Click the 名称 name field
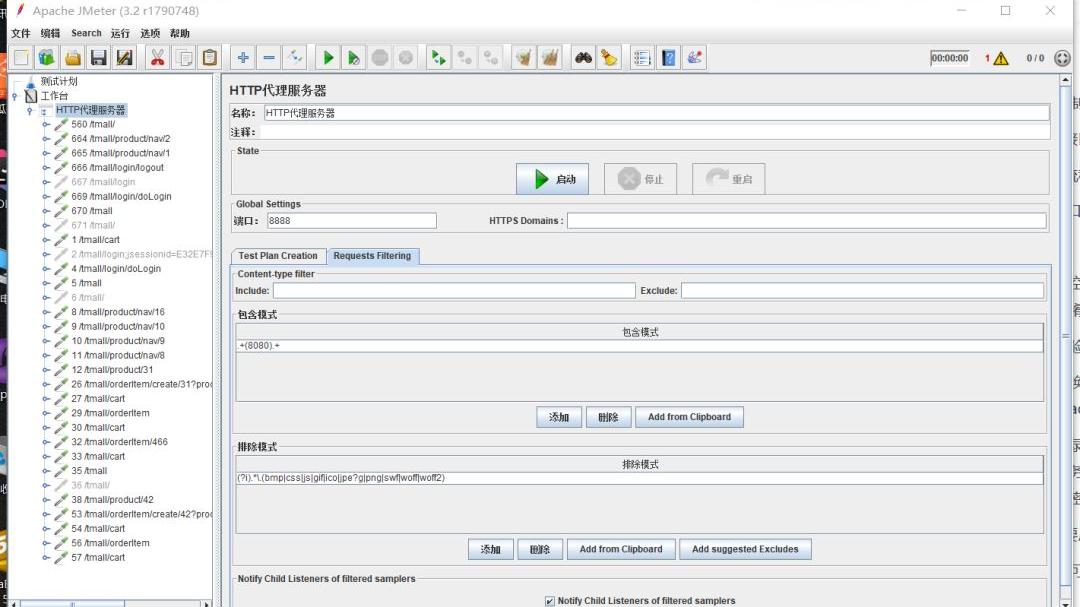 click(x=656, y=113)
